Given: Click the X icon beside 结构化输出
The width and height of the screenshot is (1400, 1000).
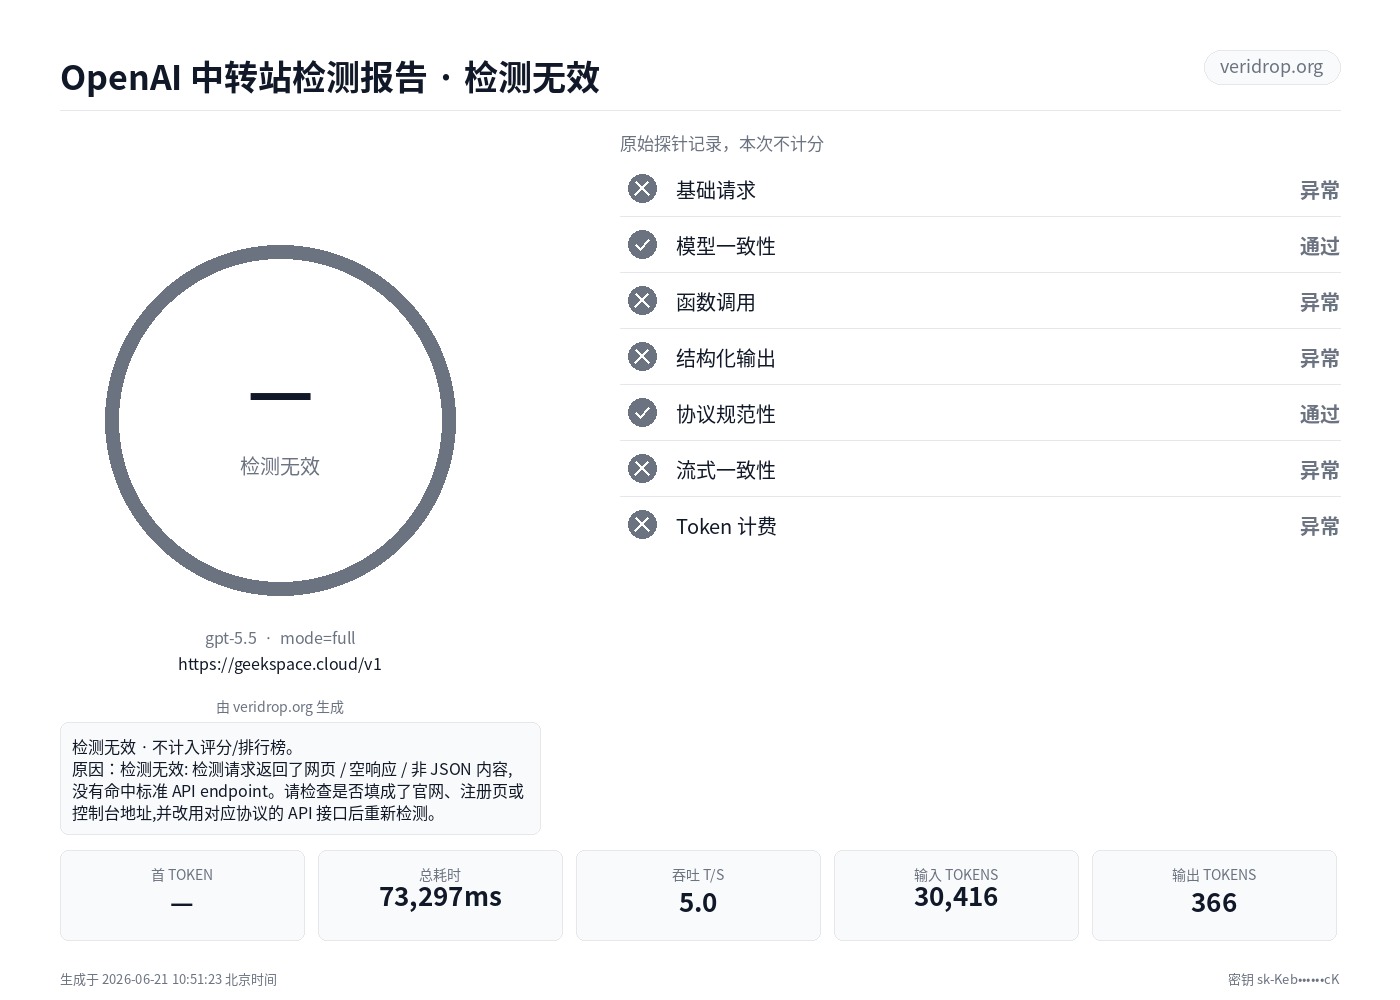Looking at the screenshot, I should point(642,357).
